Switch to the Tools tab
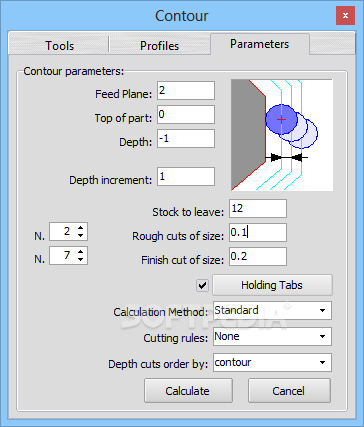 click(x=59, y=45)
